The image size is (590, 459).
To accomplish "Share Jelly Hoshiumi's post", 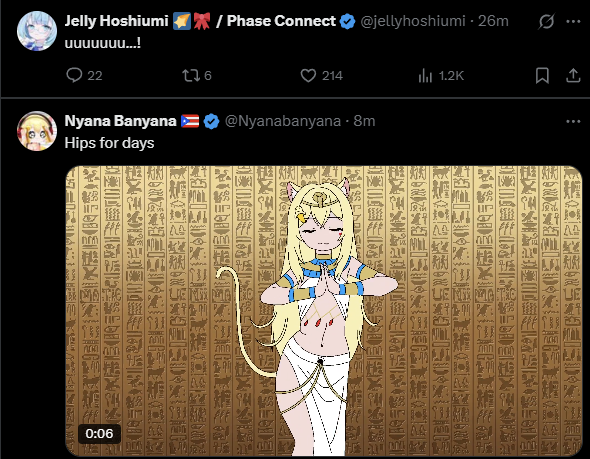I will (x=573, y=76).
